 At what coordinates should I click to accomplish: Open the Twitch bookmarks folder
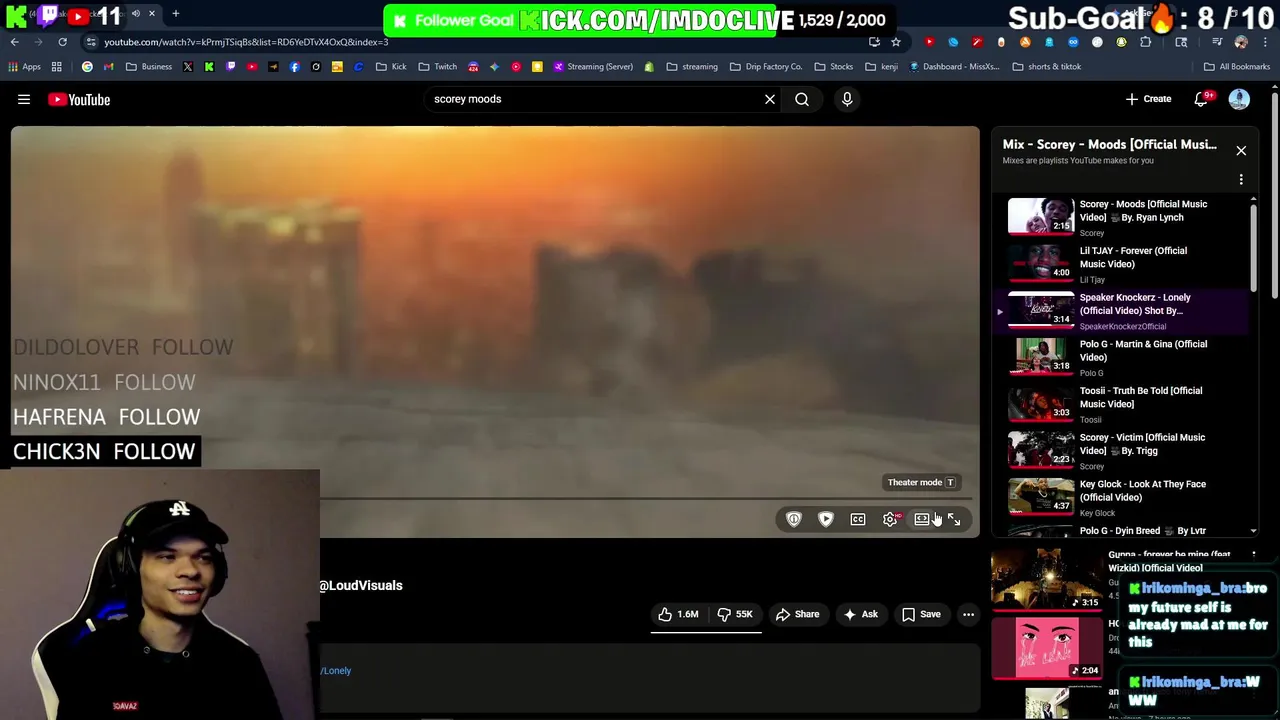coord(438,67)
